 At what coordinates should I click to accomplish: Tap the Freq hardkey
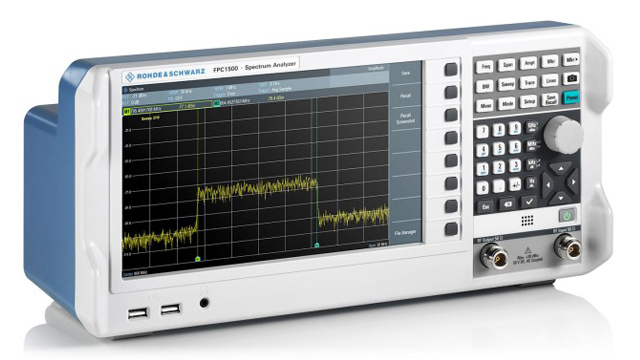tap(484, 67)
